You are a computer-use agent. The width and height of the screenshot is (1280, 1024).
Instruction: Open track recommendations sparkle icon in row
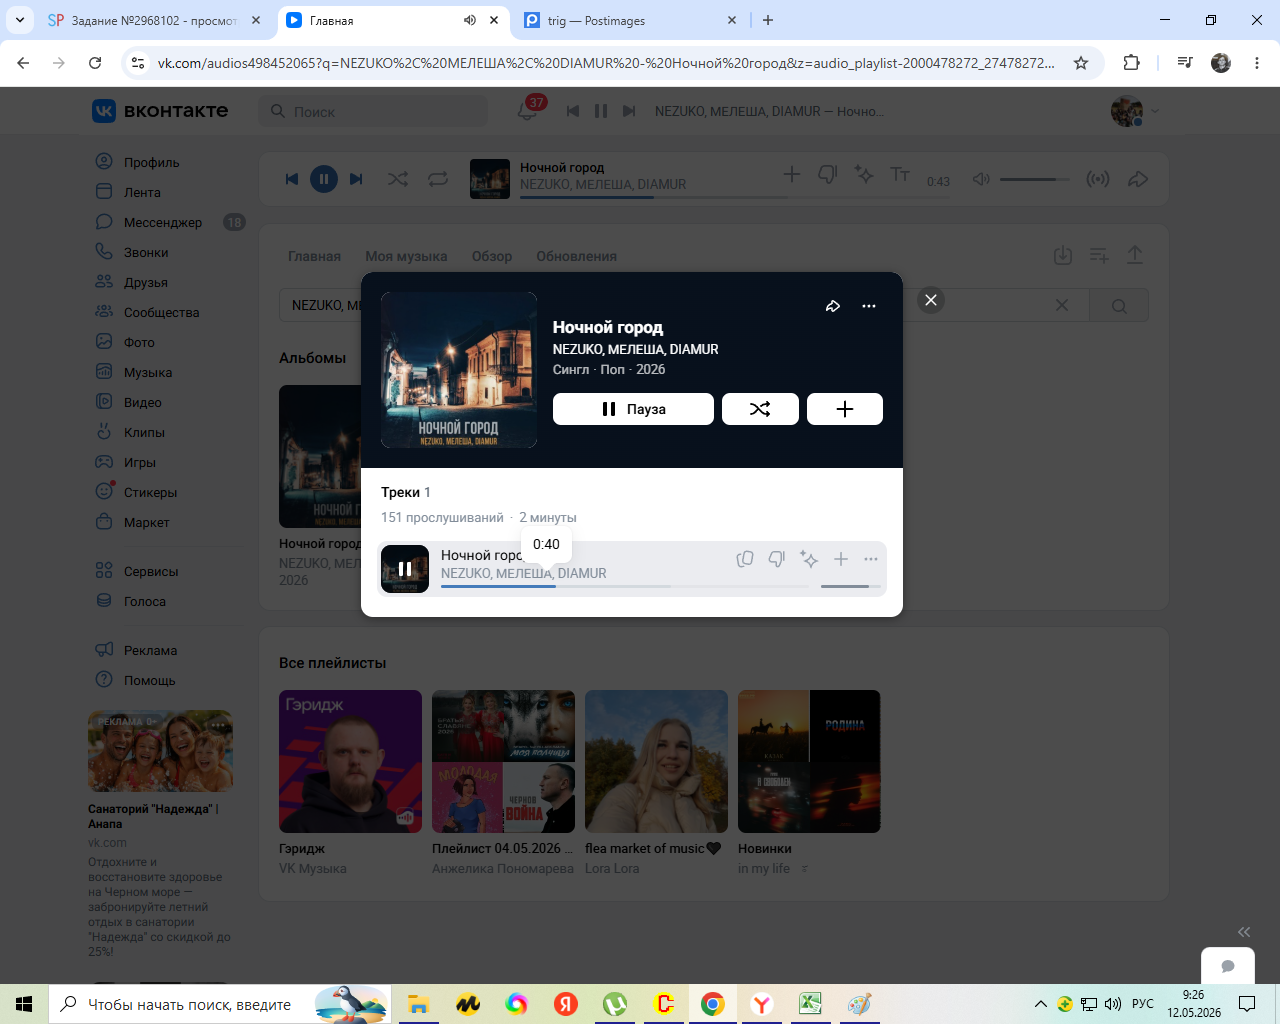point(809,559)
